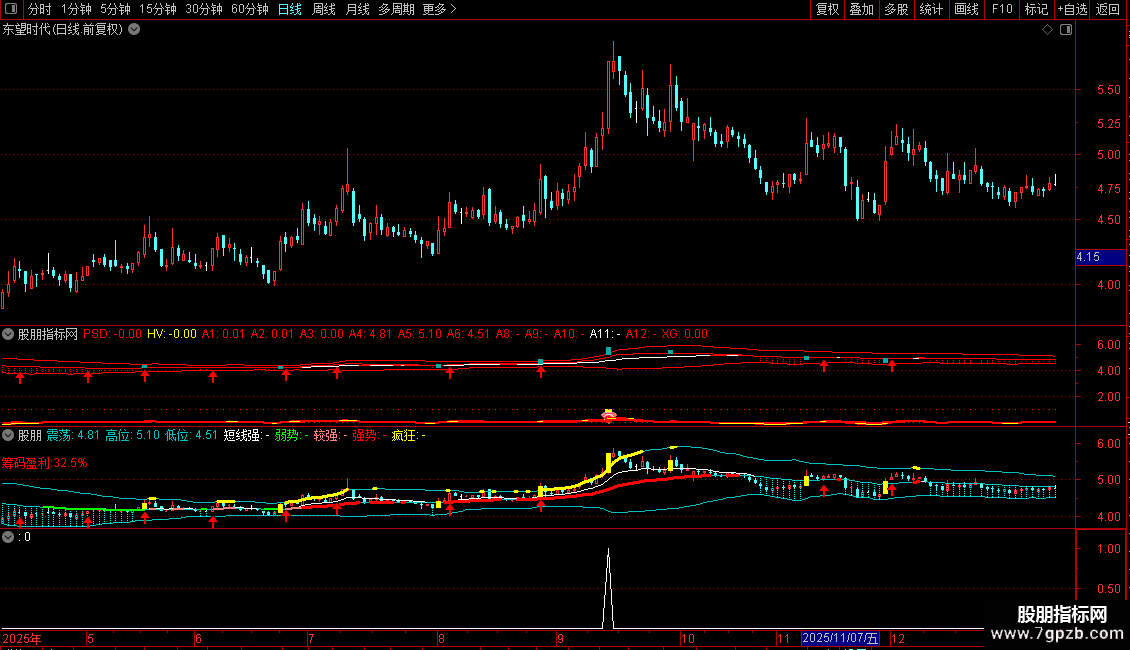
Task: Open the 复权 adjustment option
Action: (827, 9)
